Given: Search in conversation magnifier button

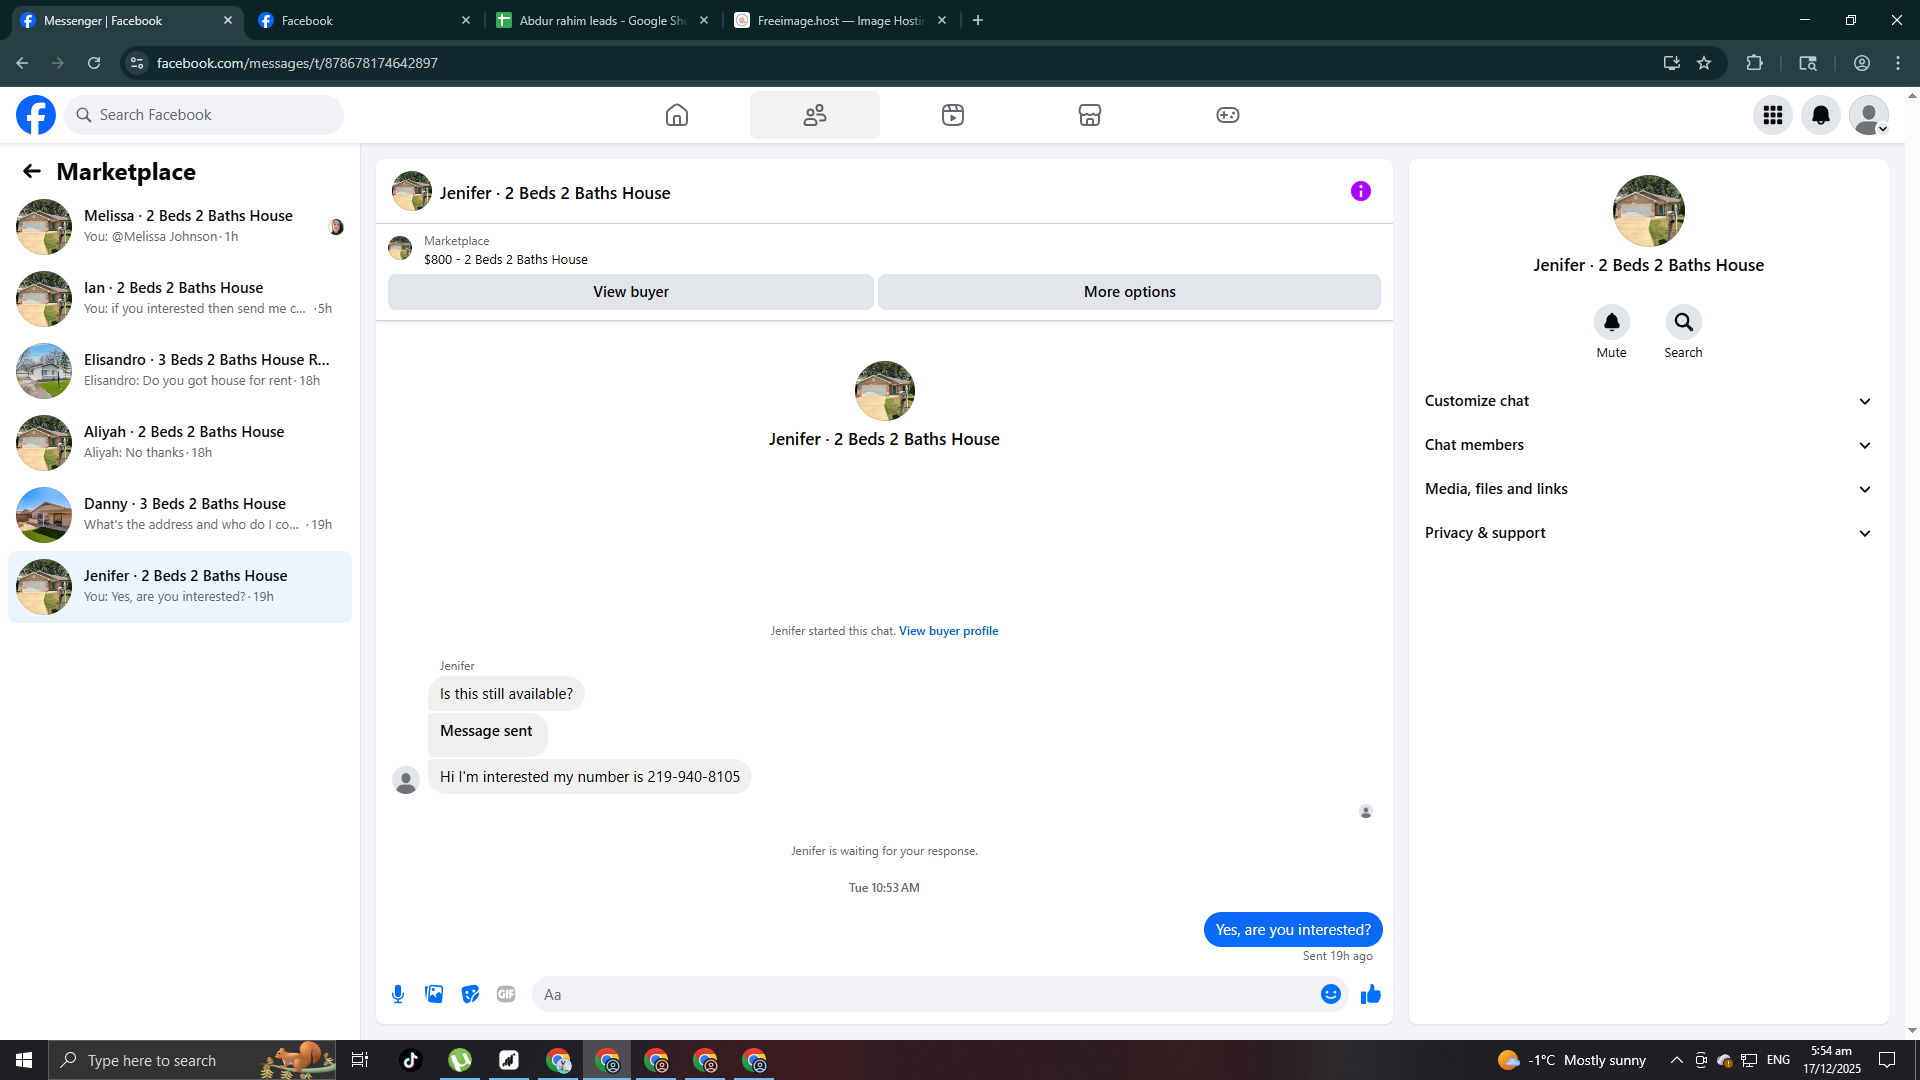Looking at the screenshot, I should pyautogui.click(x=1683, y=322).
